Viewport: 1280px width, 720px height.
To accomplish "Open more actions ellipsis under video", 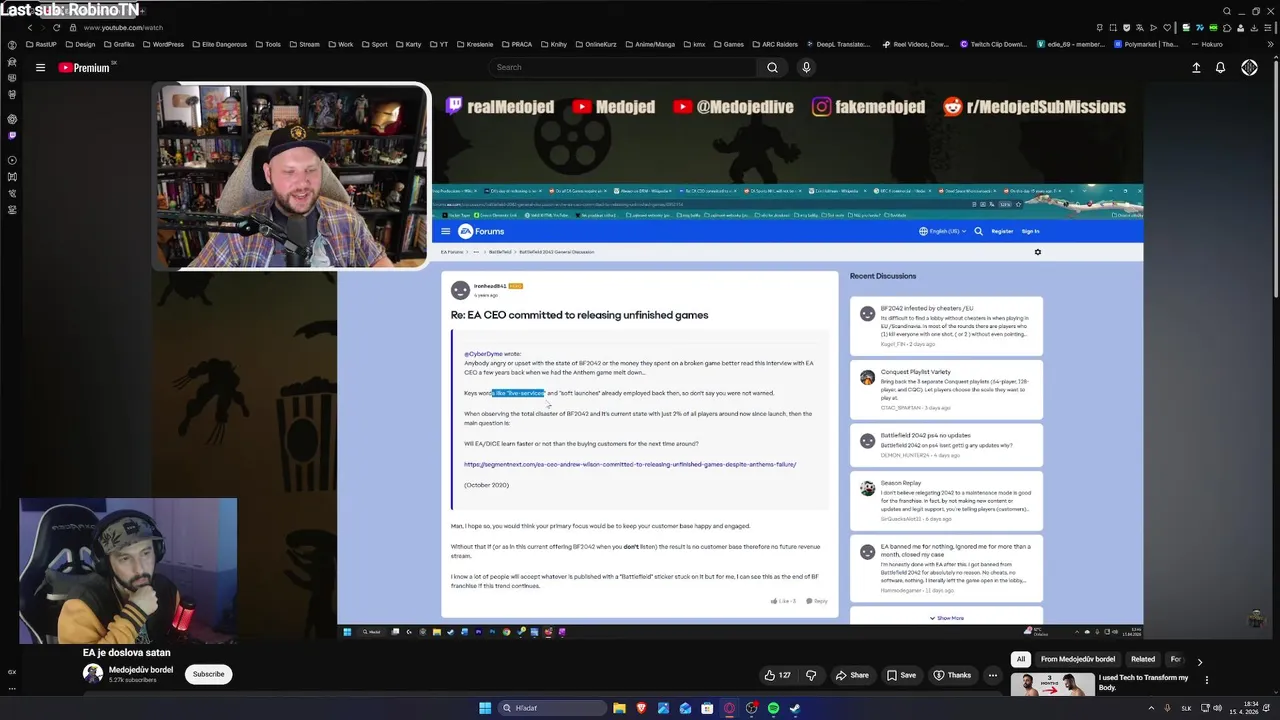I will (993, 675).
